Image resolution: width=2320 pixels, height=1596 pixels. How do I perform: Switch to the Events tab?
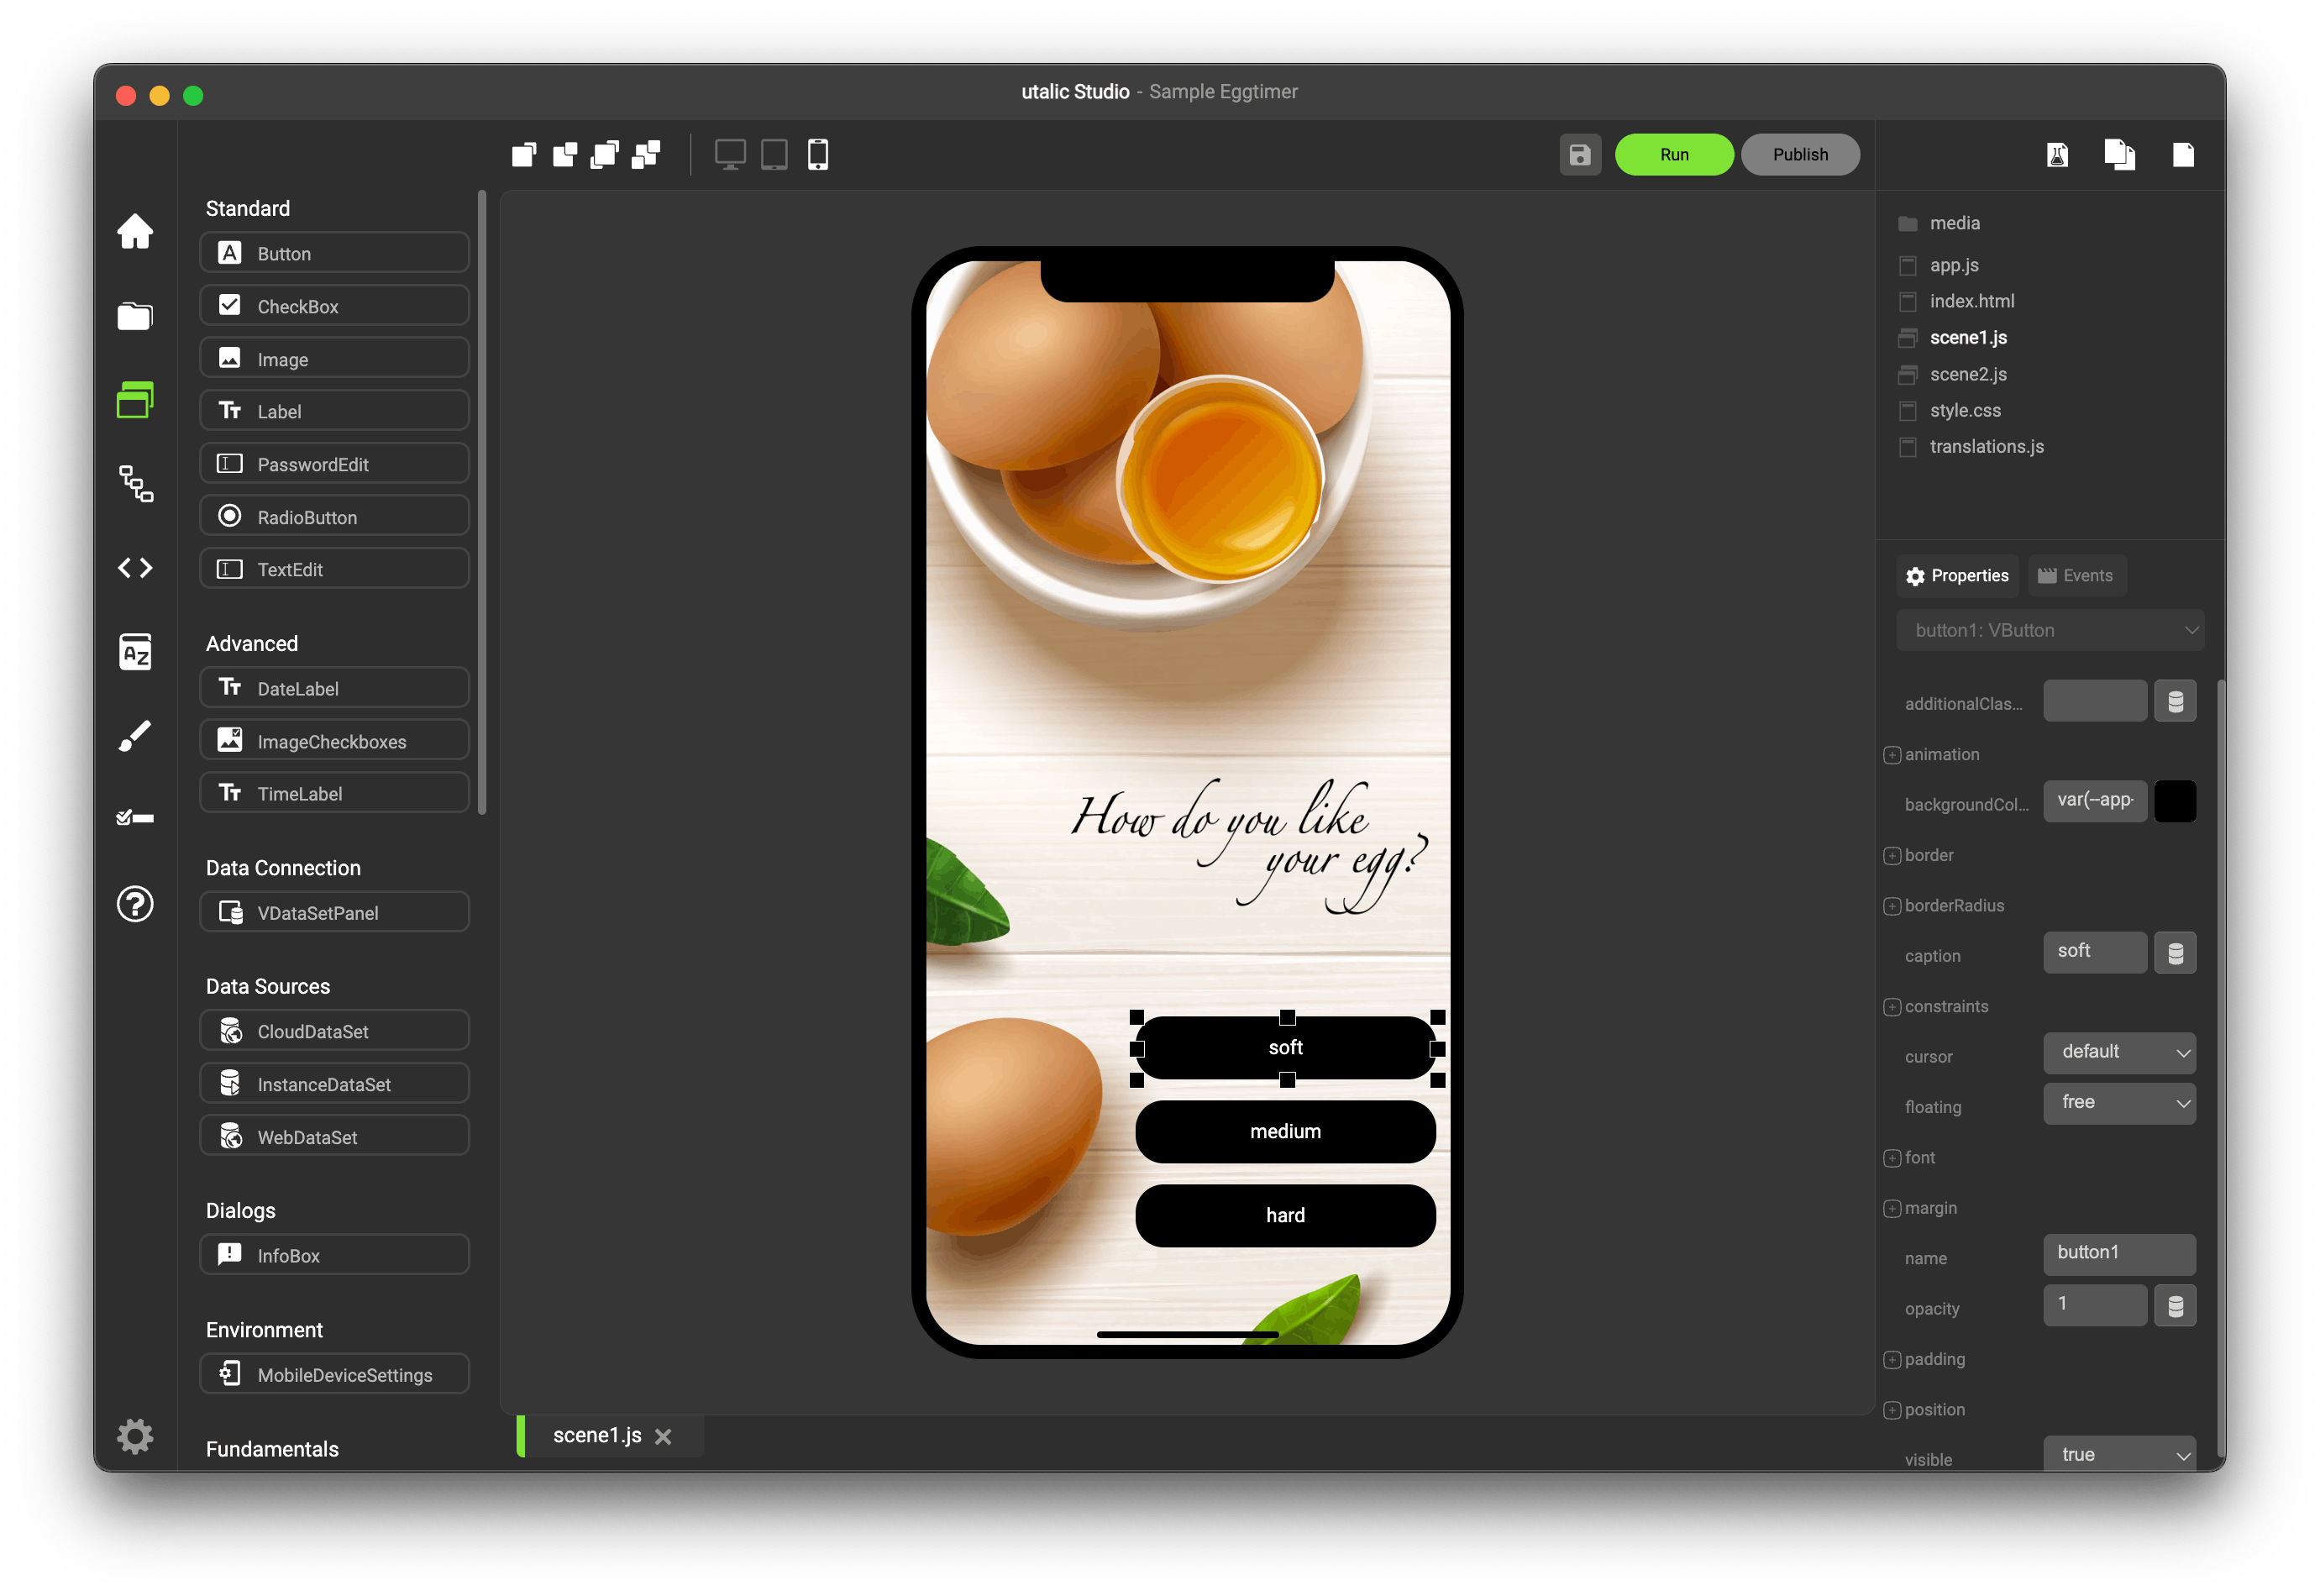(2076, 575)
